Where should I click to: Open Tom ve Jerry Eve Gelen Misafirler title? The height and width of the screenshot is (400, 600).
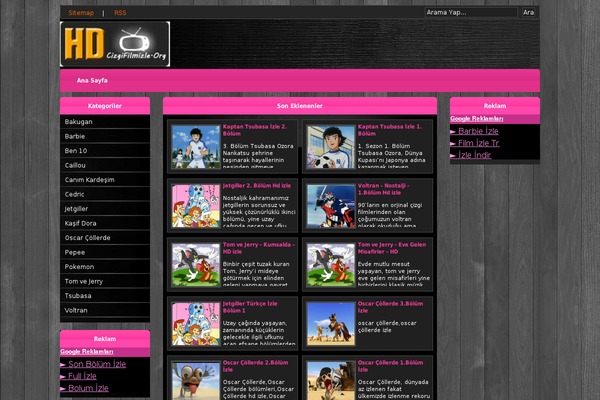pyautogui.click(x=392, y=248)
